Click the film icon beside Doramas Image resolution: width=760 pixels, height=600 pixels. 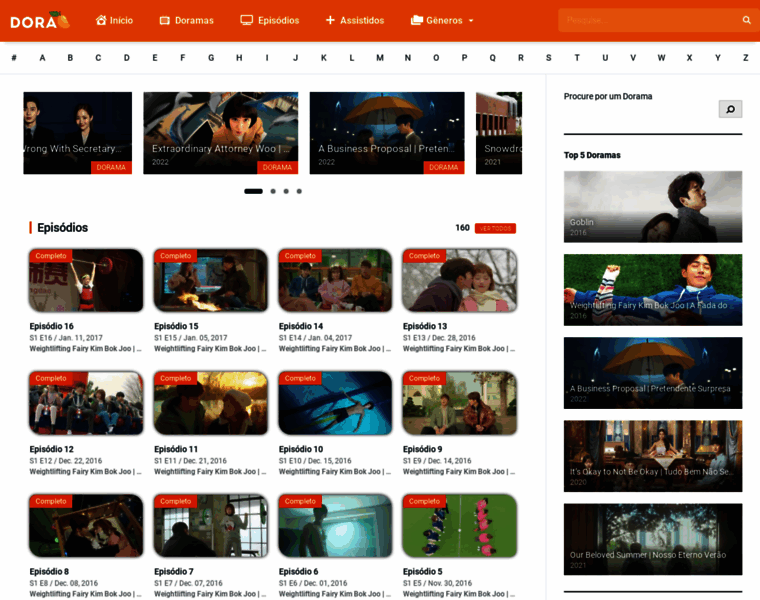tap(165, 20)
